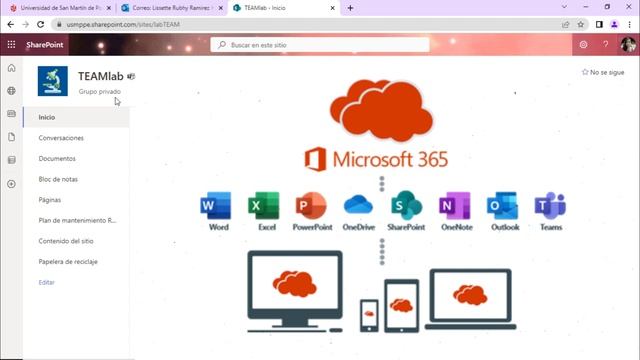Open the Chrome three-dot menu
Viewport: 640px width, 360px height.
point(629,24)
